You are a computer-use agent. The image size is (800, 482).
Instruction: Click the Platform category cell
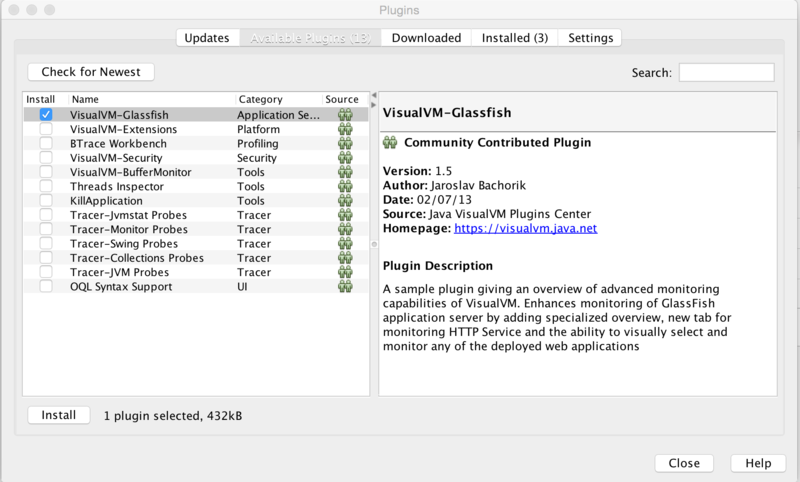point(258,129)
